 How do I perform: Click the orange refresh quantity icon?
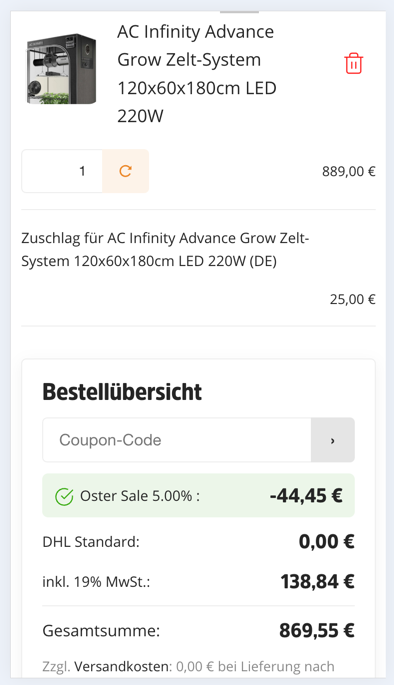(126, 171)
